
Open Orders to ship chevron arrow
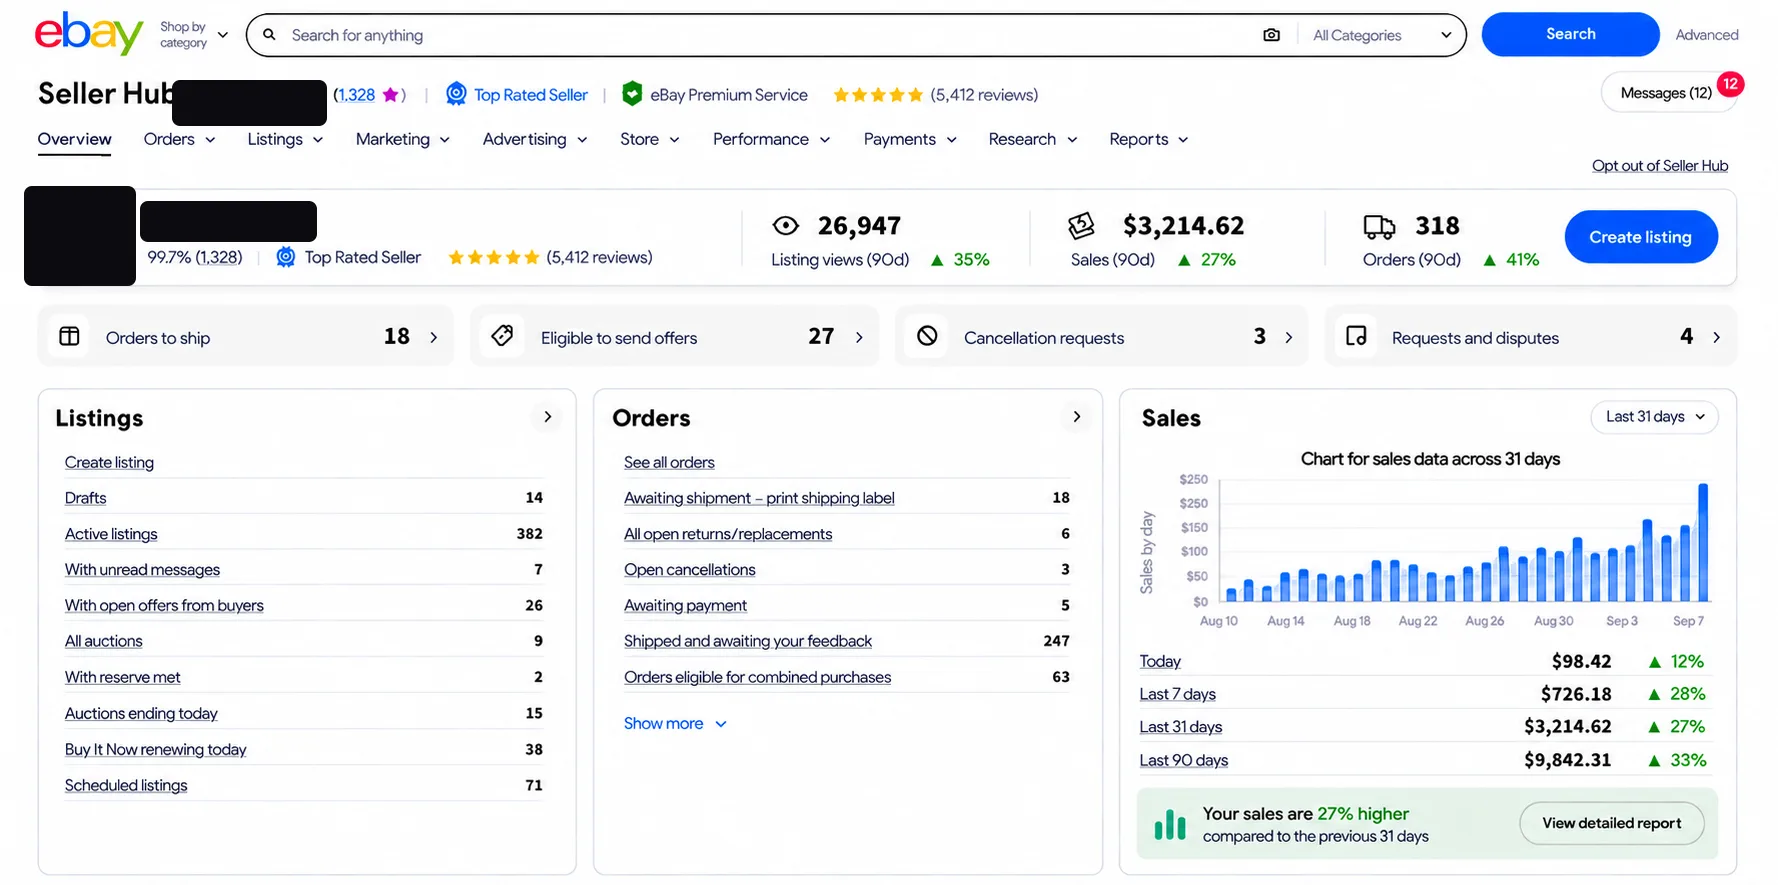coord(433,338)
